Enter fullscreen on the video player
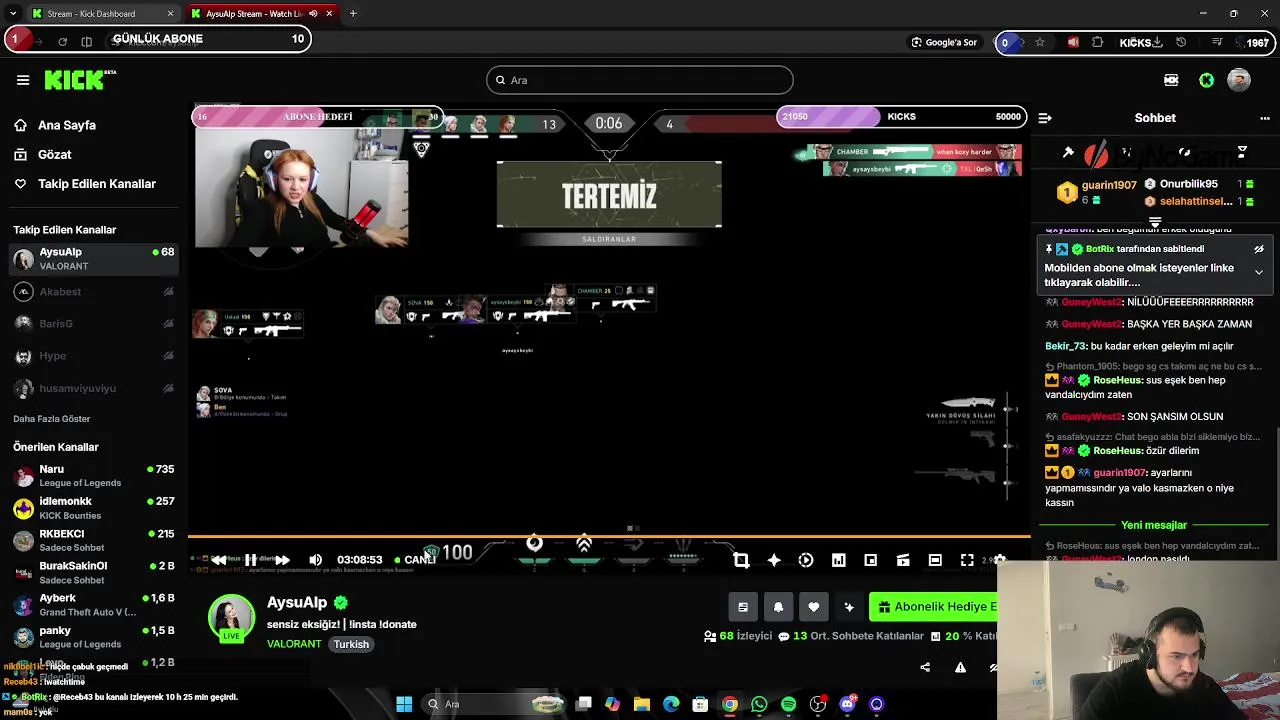 [967, 560]
